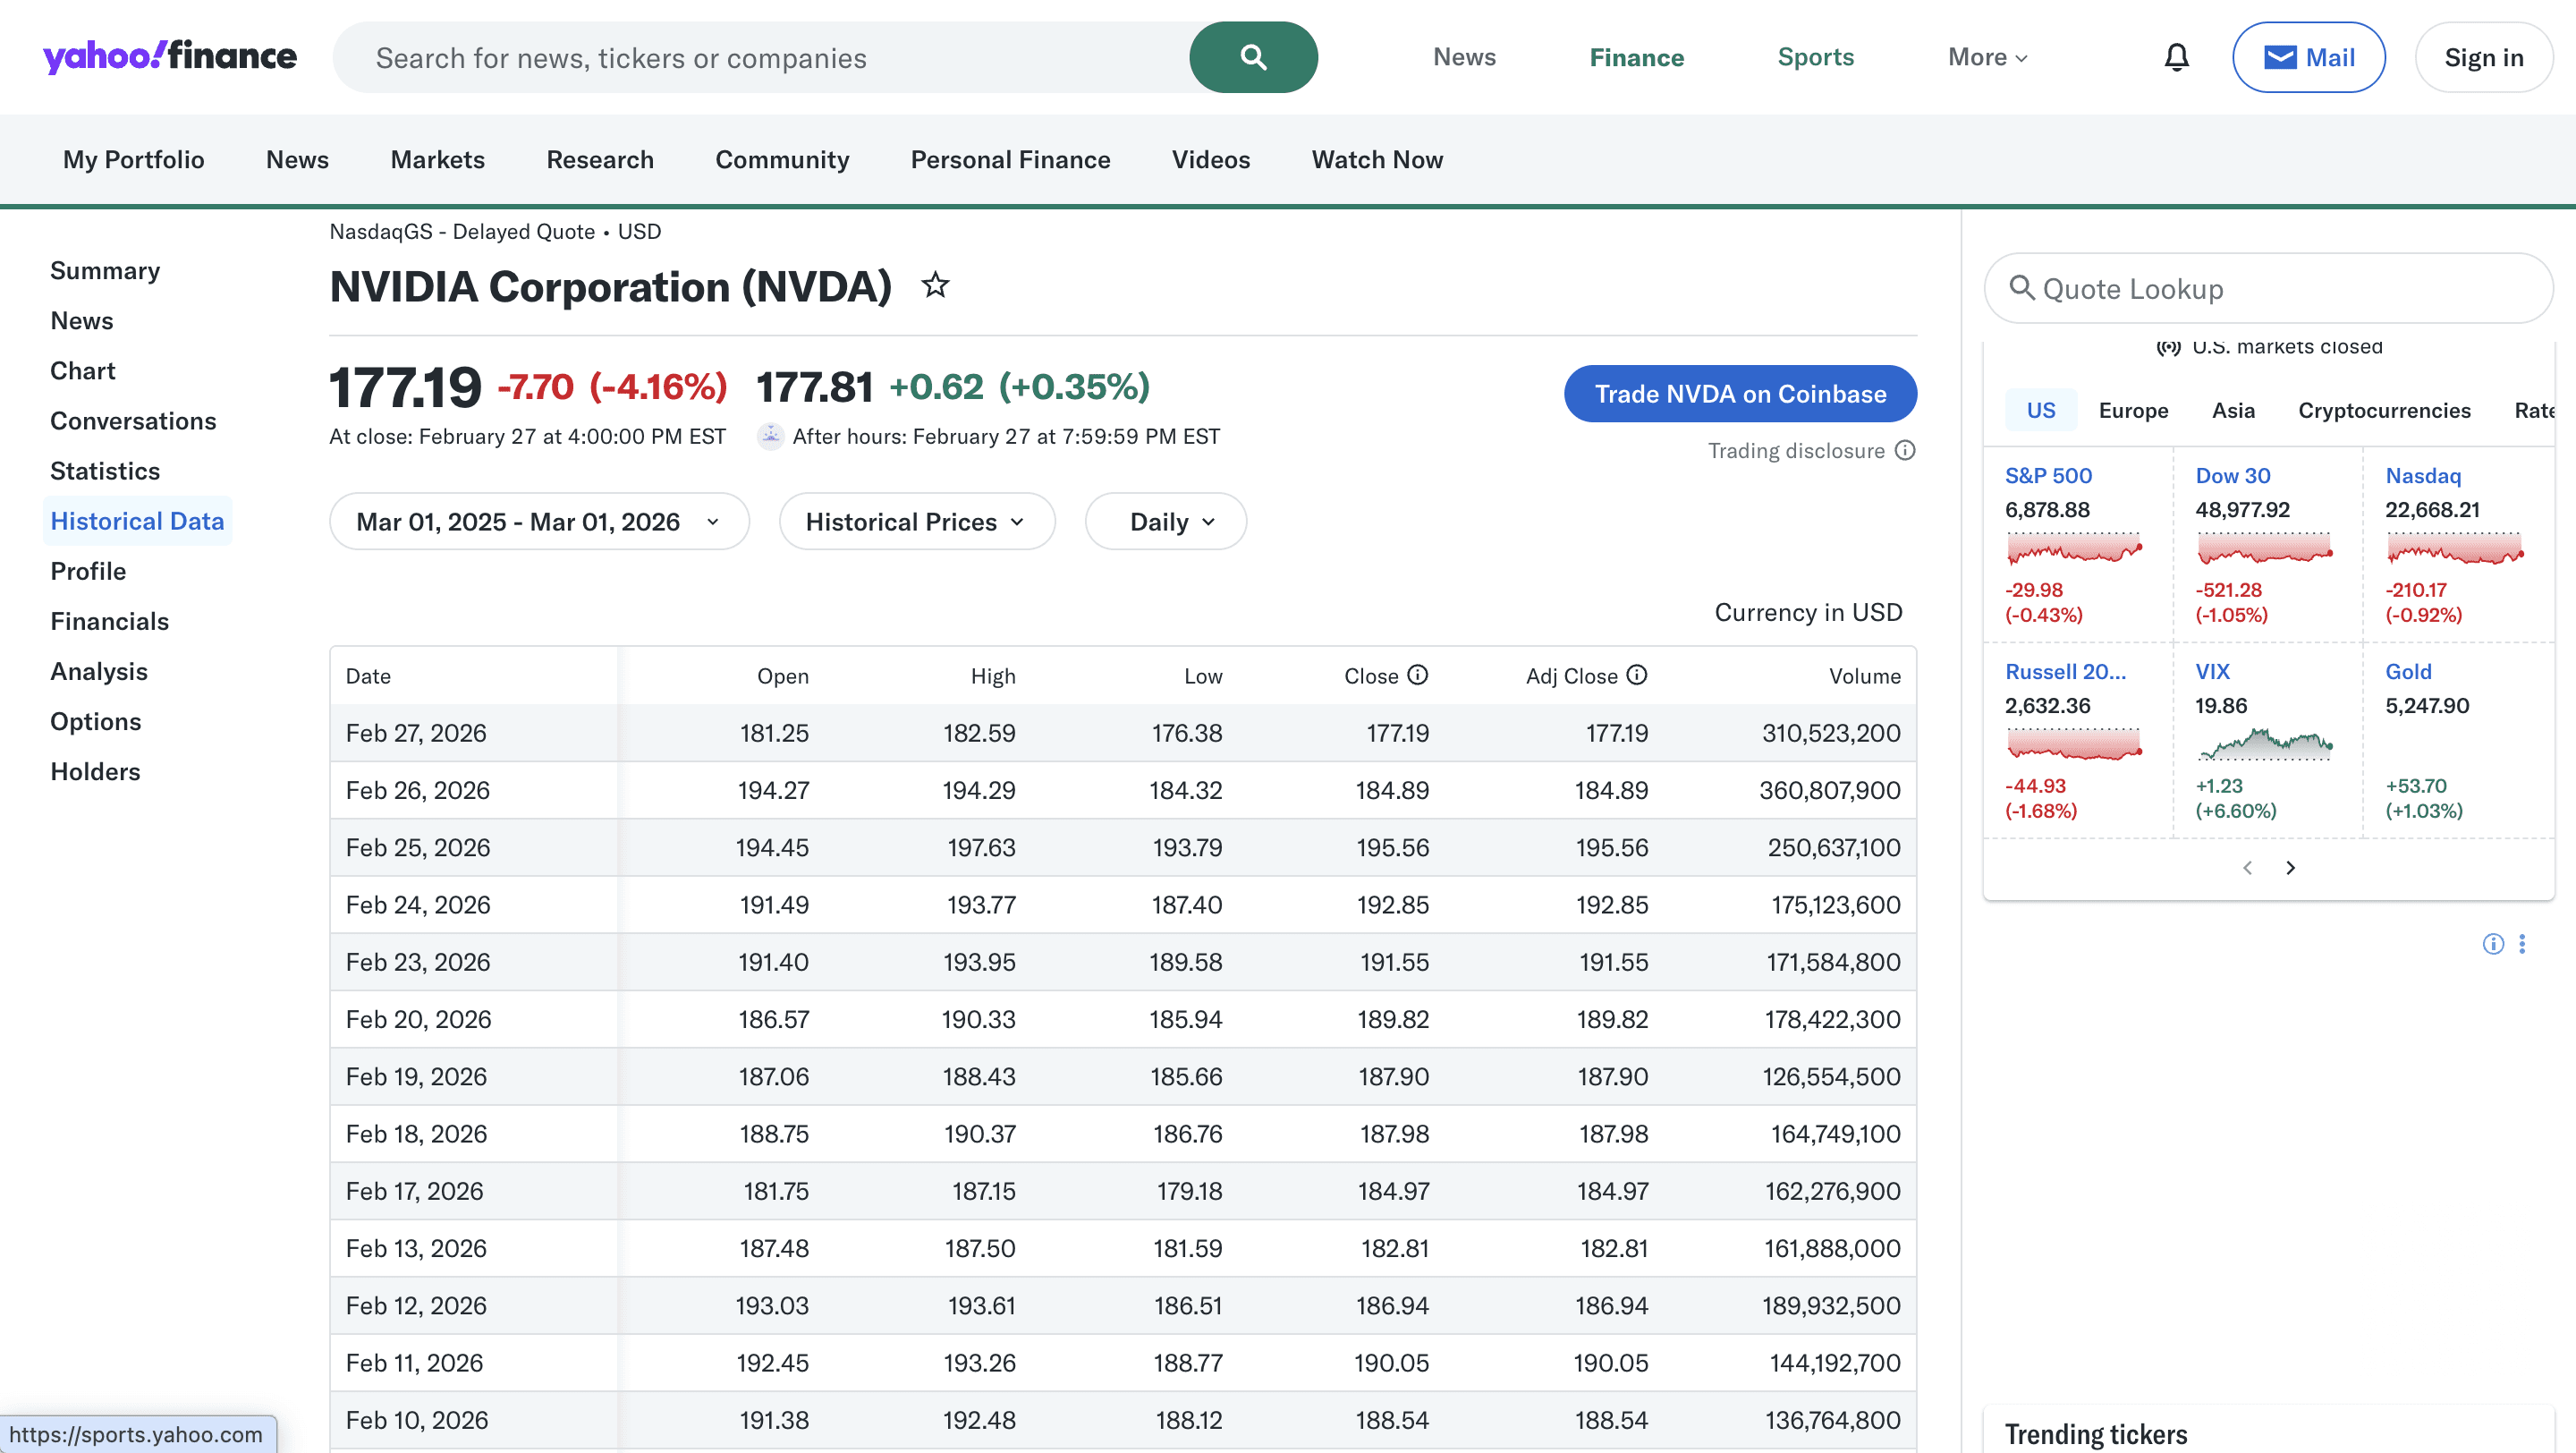Open the Markets navigation menu
Viewport: 2576px width, 1453px height.
(x=437, y=159)
